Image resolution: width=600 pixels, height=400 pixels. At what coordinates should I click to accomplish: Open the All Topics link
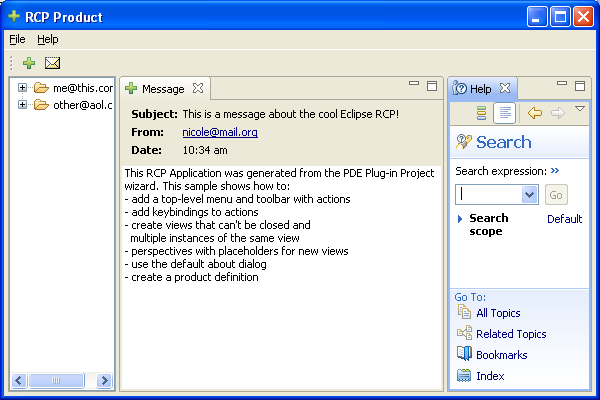click(x=498, y=313)
